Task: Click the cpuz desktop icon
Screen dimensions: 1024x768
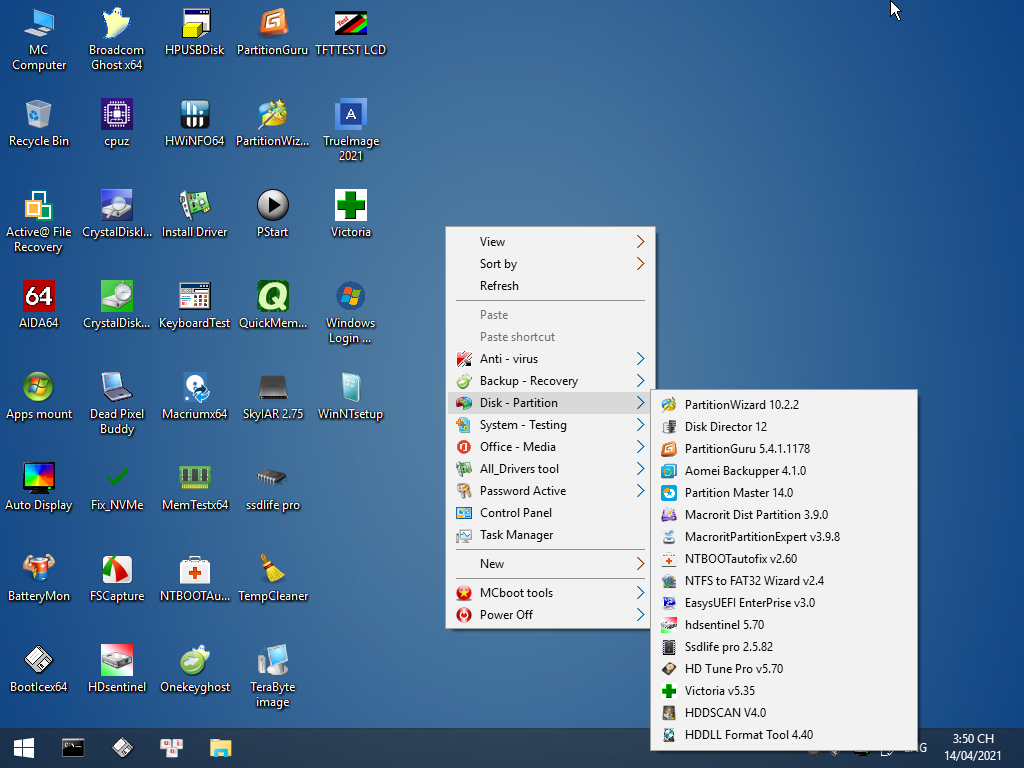Action: [x=116, y=123]
